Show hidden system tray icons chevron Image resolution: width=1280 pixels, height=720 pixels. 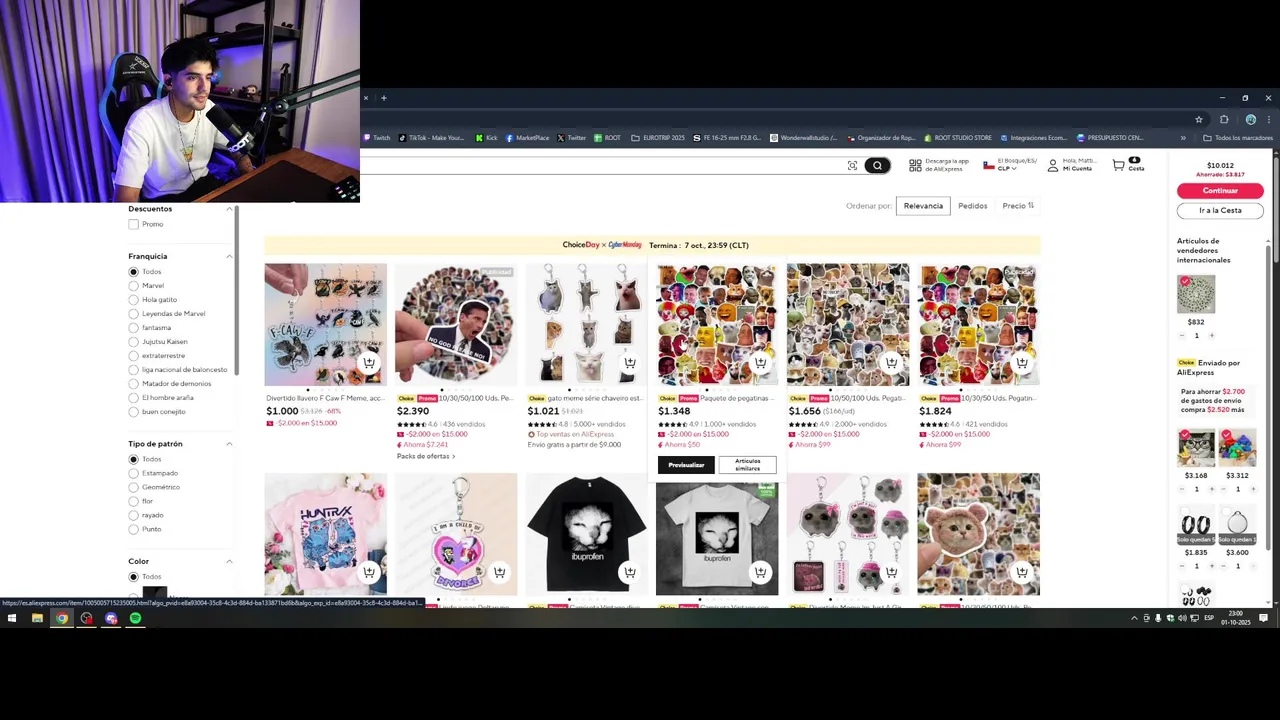1134,618
